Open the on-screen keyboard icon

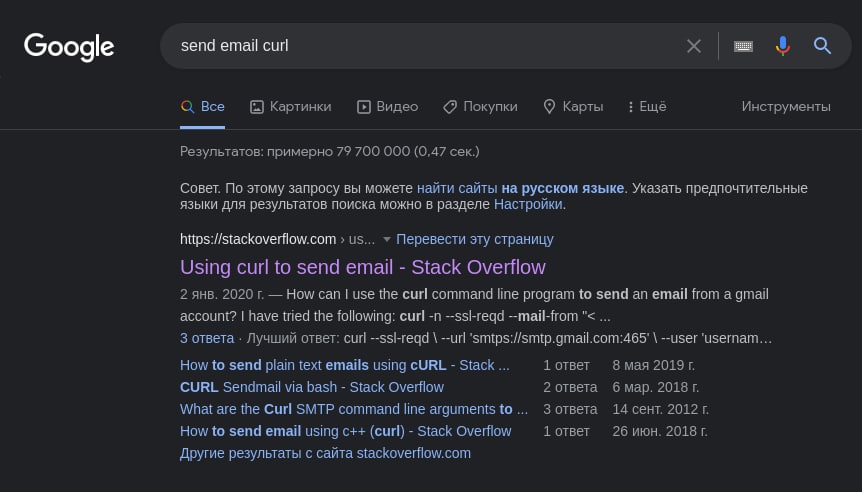(743, 46)
